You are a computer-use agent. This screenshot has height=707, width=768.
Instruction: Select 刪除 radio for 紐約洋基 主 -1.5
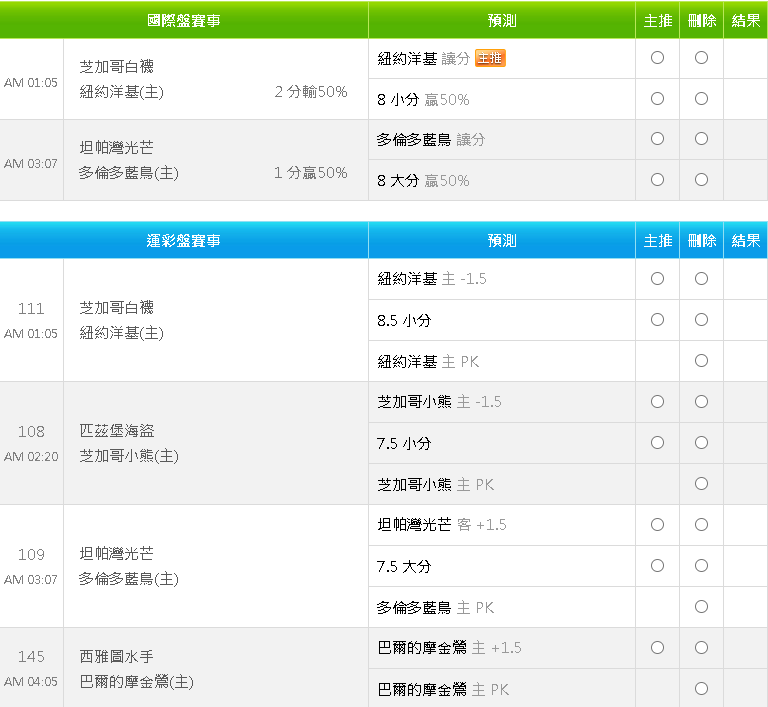point(701,279)
